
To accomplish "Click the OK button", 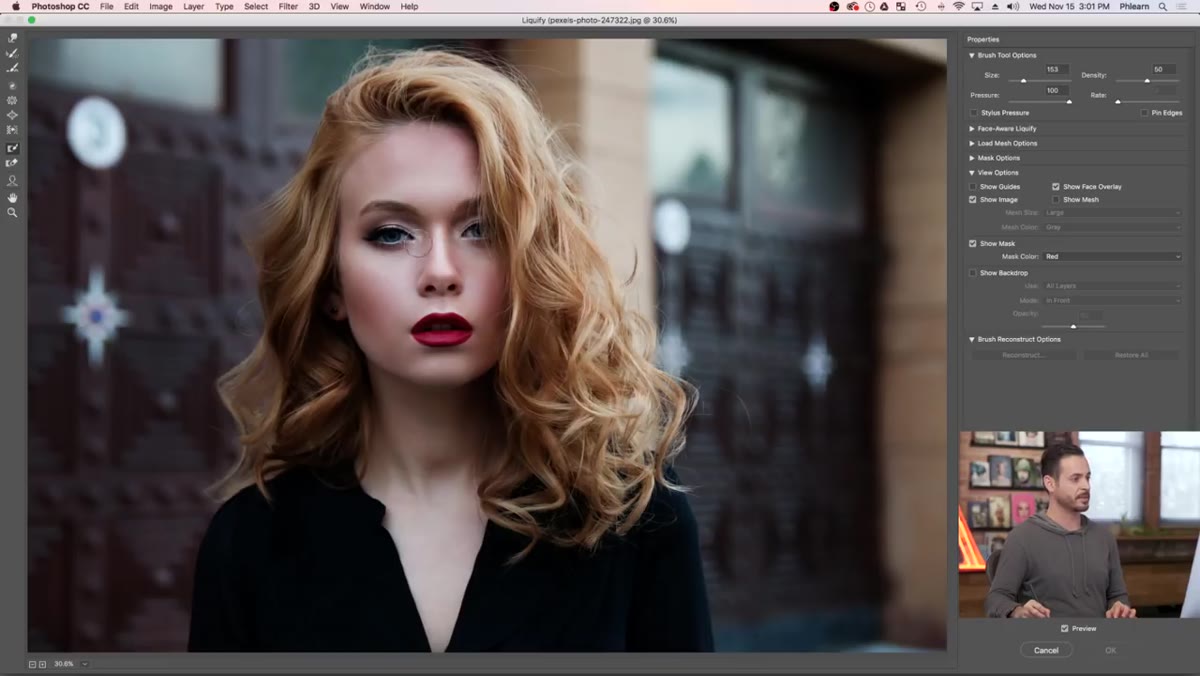I will tap(1110, 650).
